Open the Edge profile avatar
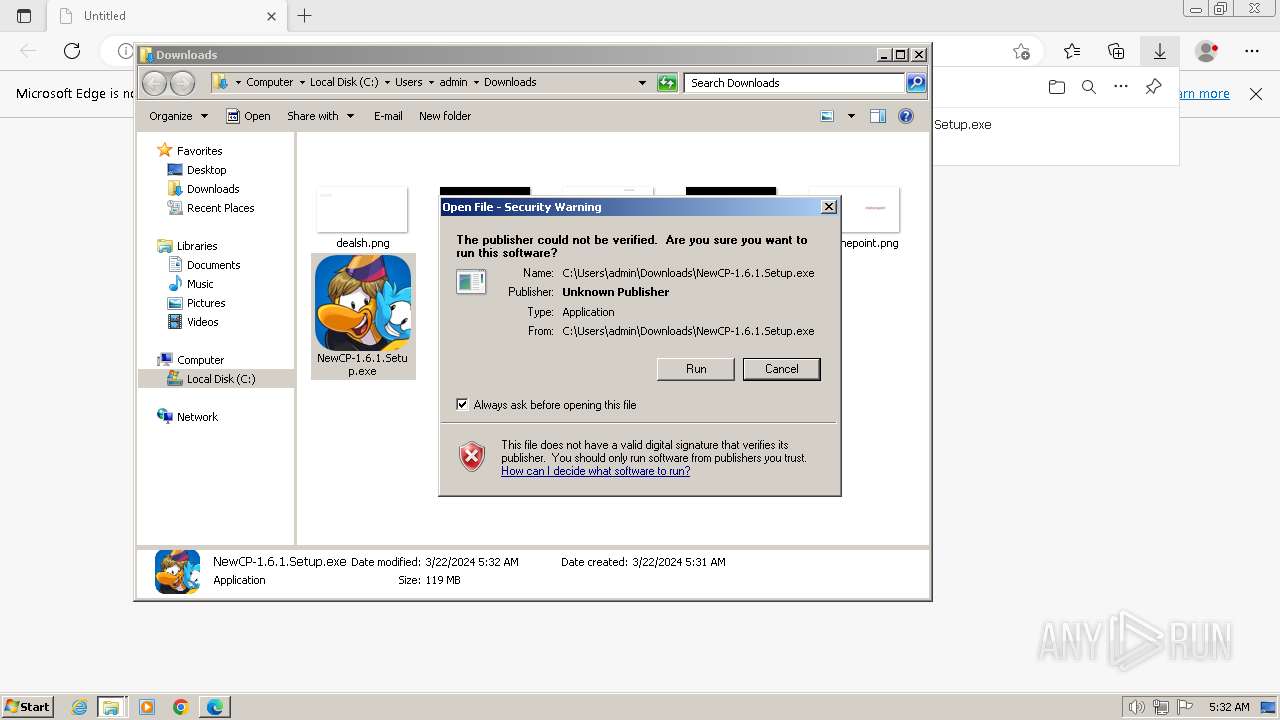 click(1207, 51)
